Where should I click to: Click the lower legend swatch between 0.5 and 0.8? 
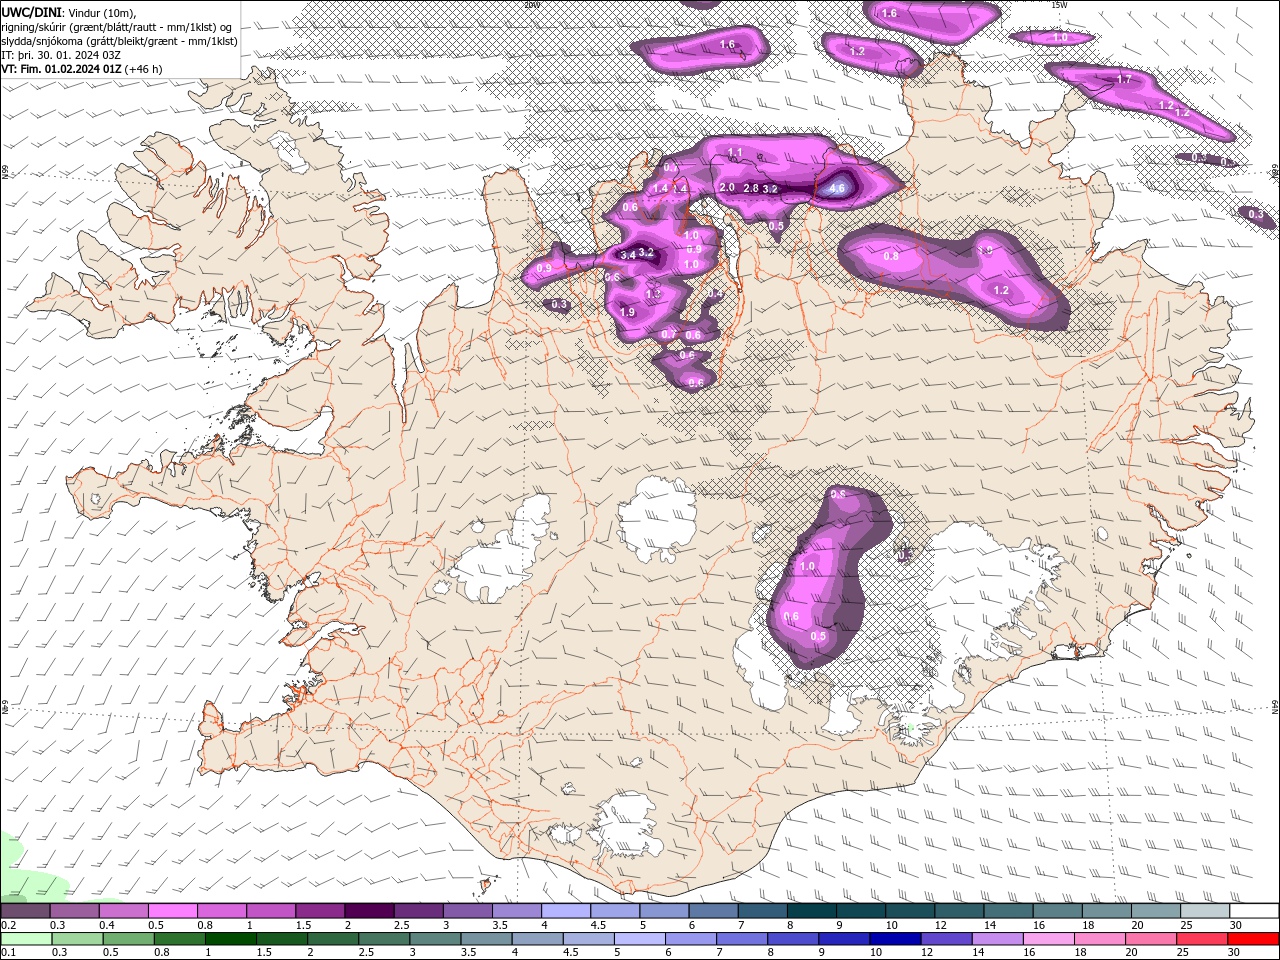pos(128,938)
